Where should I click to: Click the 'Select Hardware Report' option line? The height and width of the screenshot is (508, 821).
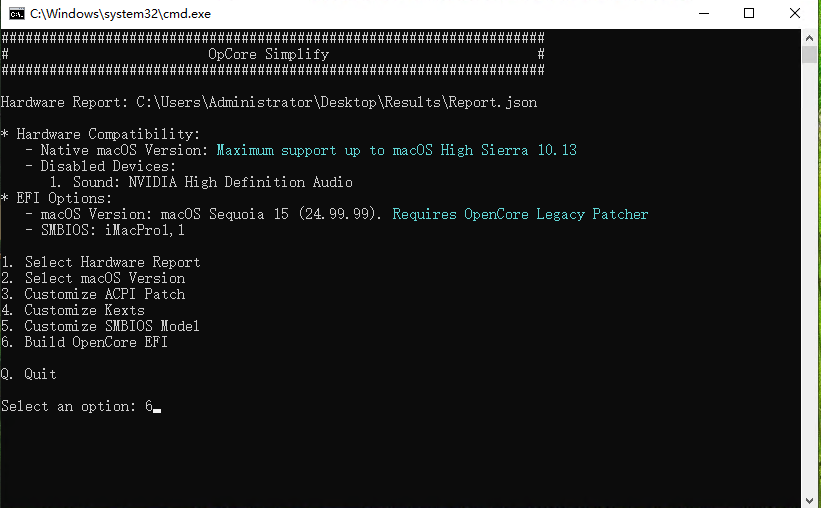click(100, 262)
